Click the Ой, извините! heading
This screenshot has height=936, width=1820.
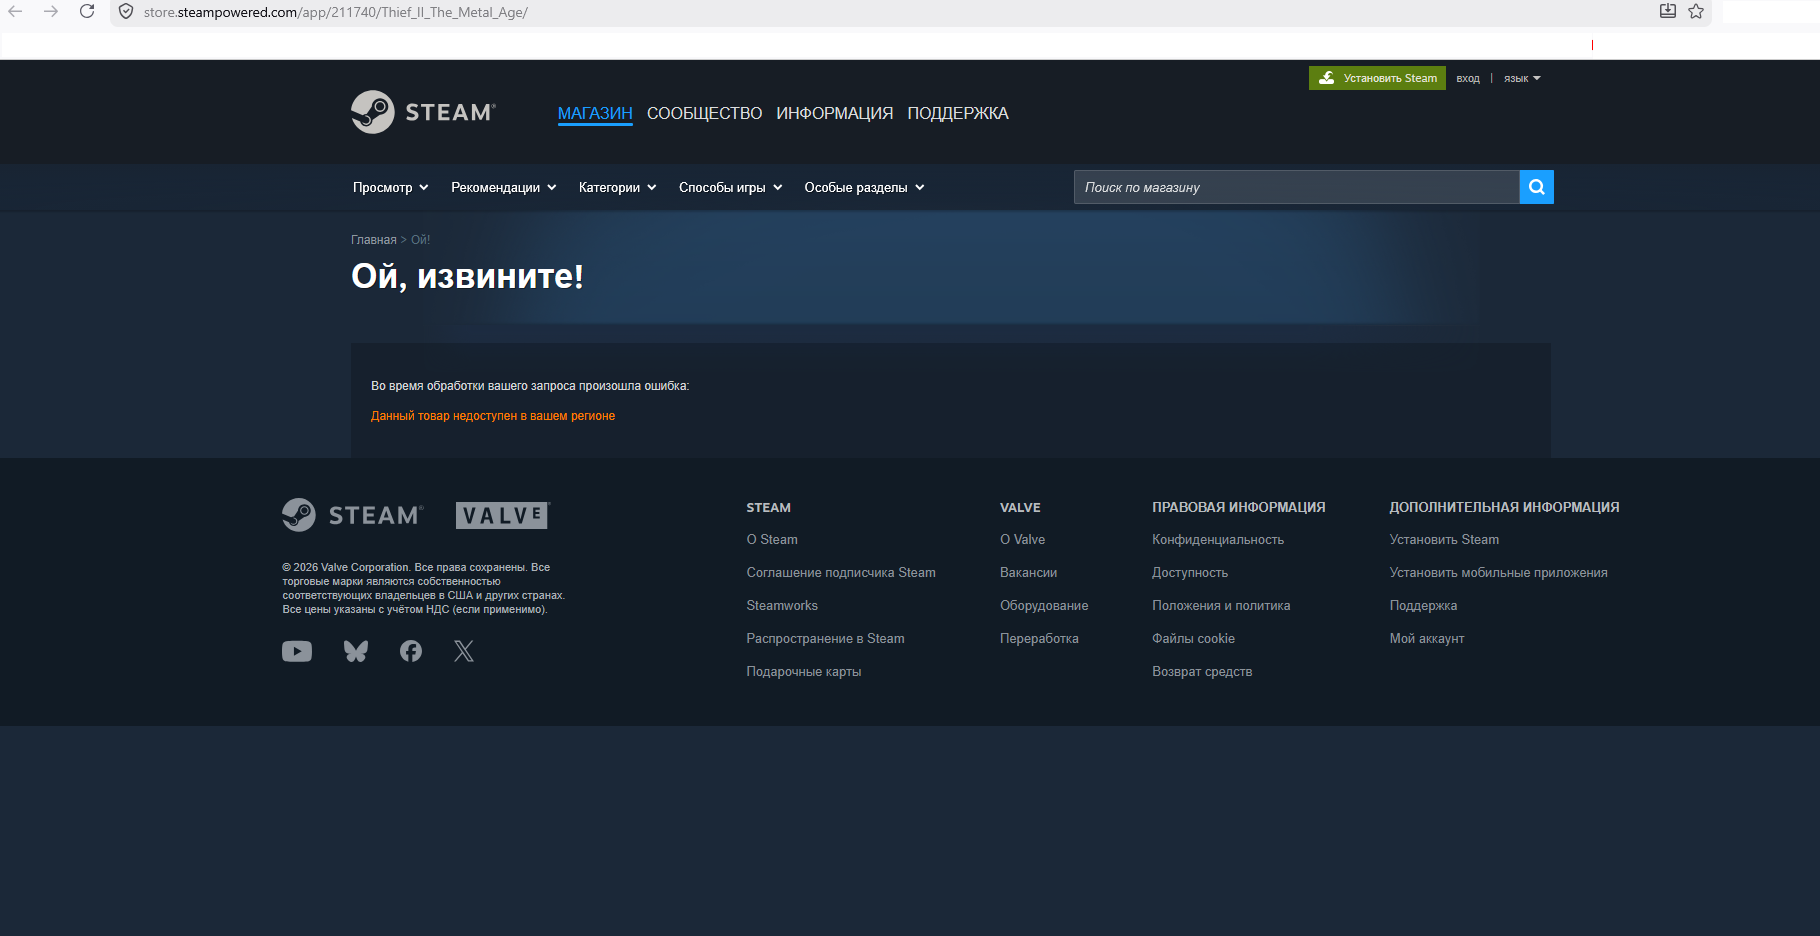[467, 276]
